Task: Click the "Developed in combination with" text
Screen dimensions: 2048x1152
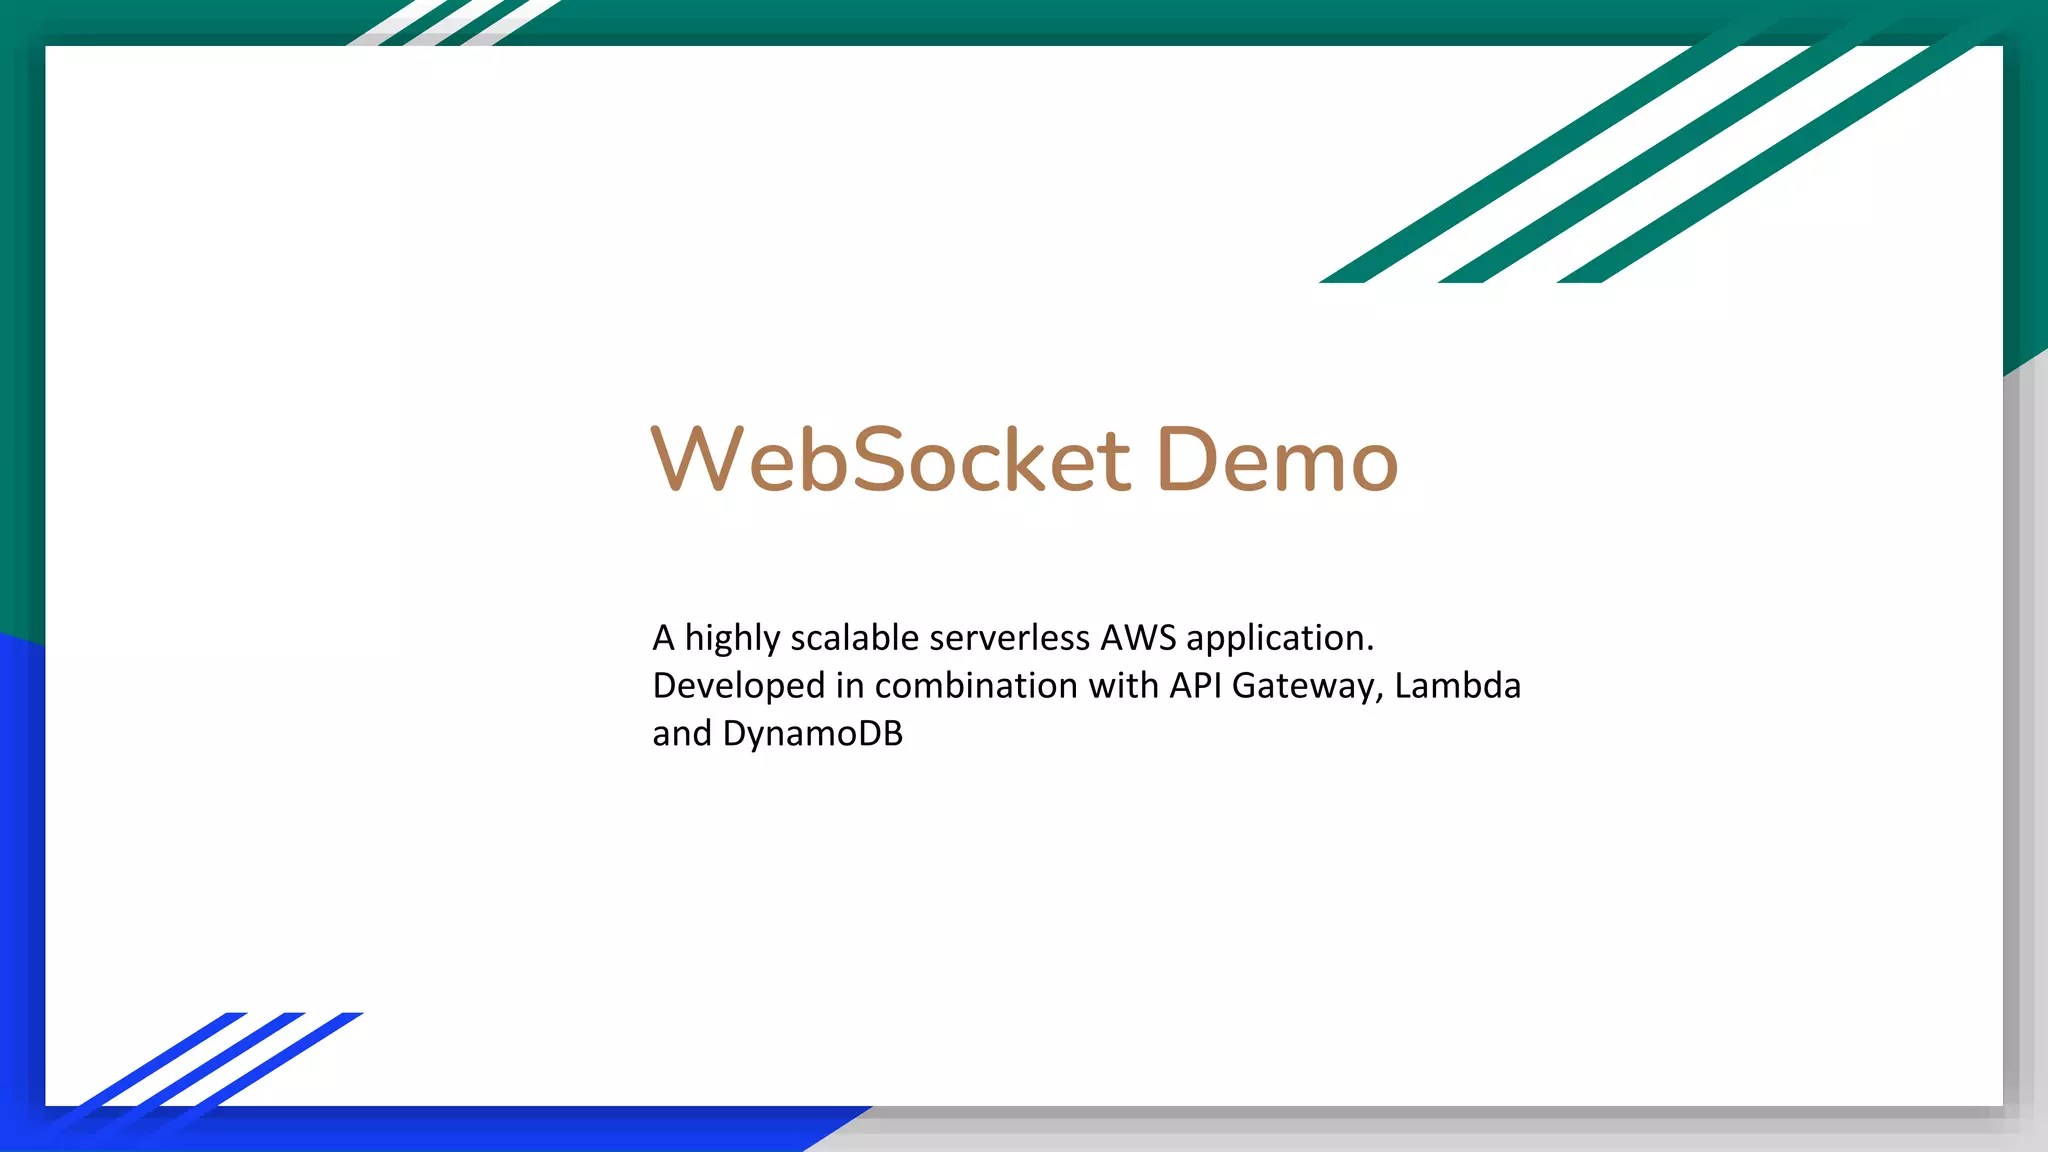Action: point(905,686)
